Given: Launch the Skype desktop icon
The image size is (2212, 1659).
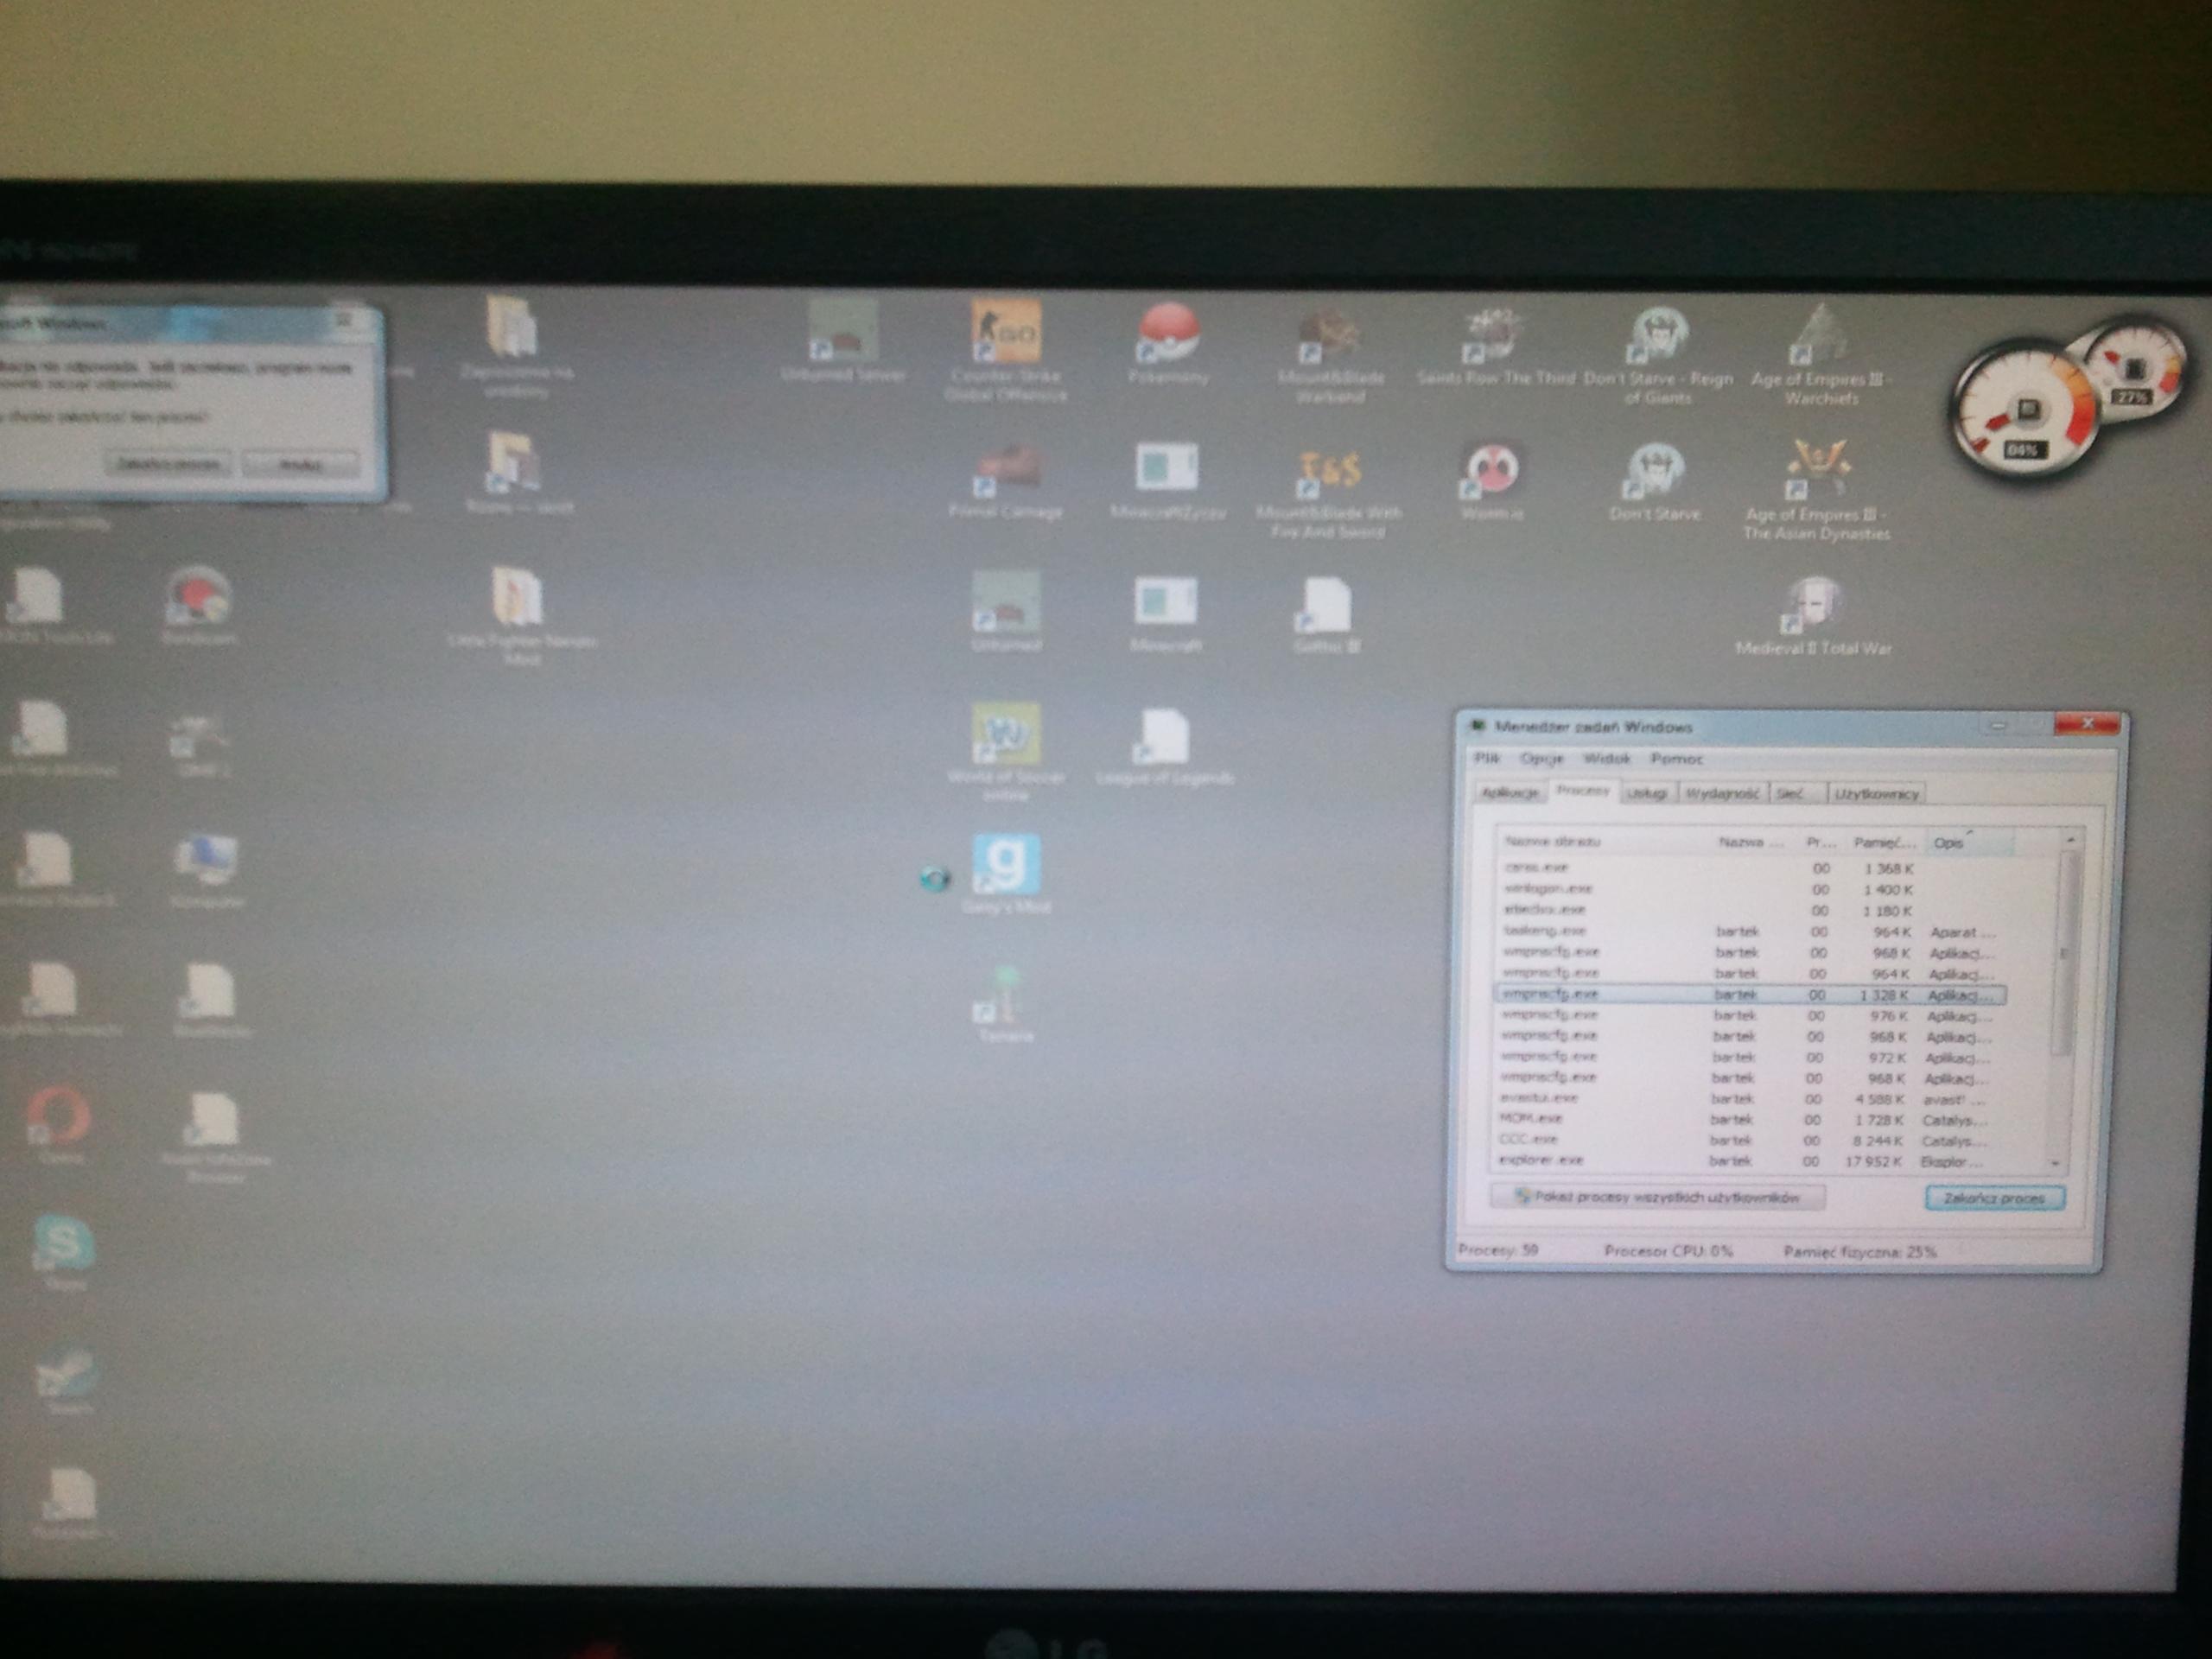Looking at the screenshot, I should (x=64, y=1243).
